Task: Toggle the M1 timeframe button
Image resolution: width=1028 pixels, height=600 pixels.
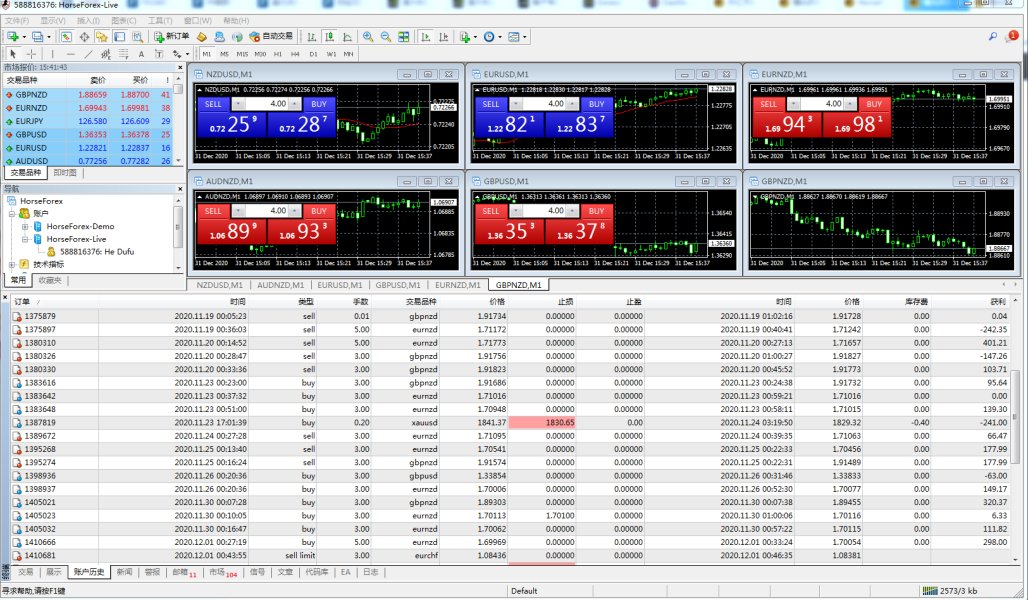Action: (x=207, y=54)
